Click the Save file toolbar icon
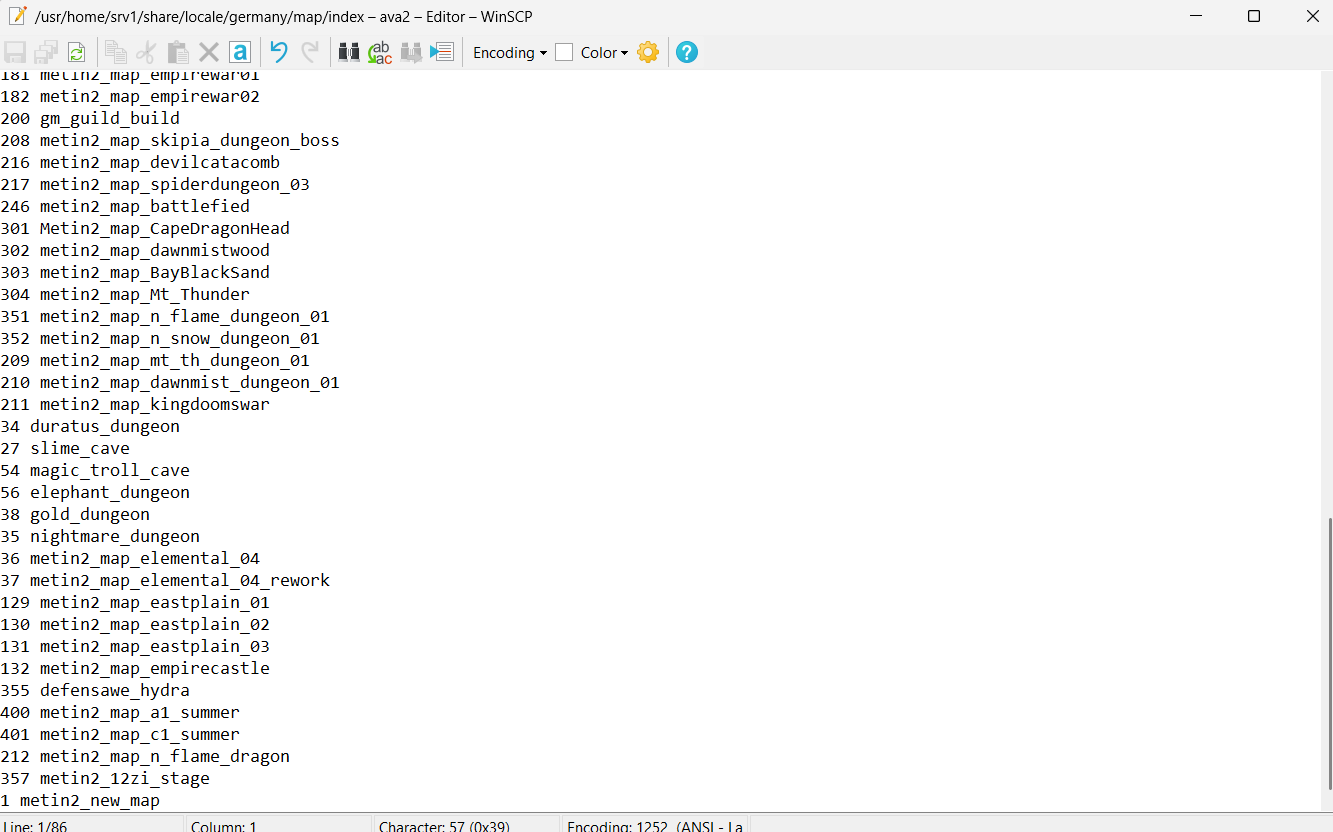 (16, 52)
